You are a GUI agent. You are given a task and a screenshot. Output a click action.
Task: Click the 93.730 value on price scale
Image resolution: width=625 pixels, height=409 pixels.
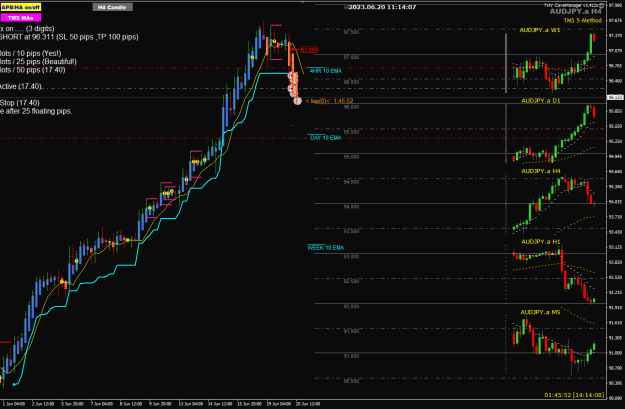tap(615, 217)
